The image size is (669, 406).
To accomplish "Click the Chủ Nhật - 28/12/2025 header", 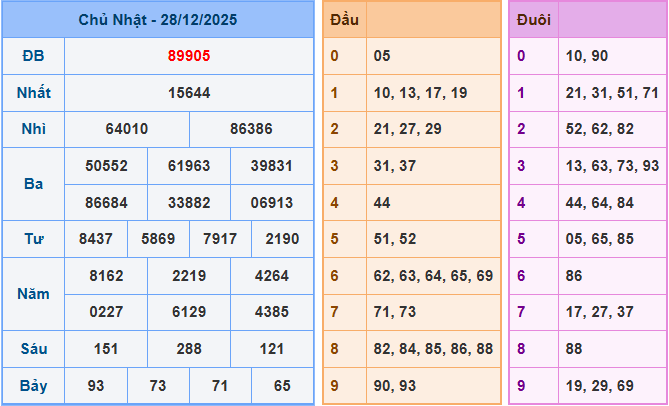I will click(158, 20).
